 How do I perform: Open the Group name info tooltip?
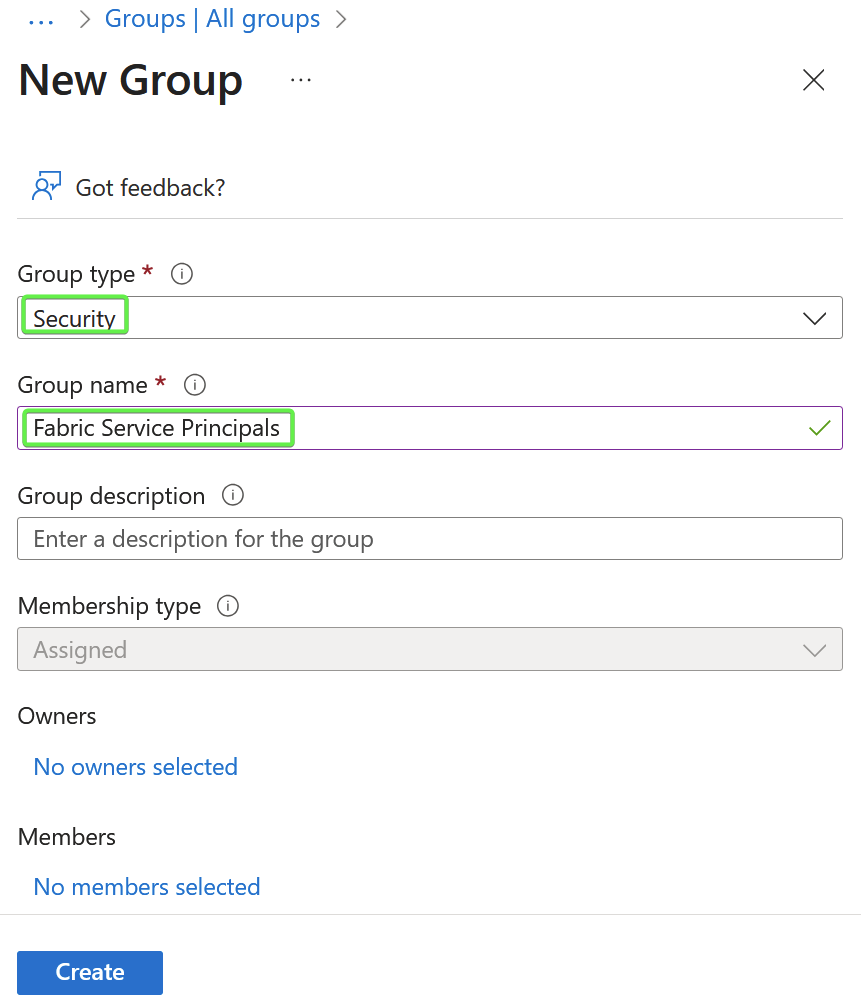pyautogui.click(x=194, y=385)
